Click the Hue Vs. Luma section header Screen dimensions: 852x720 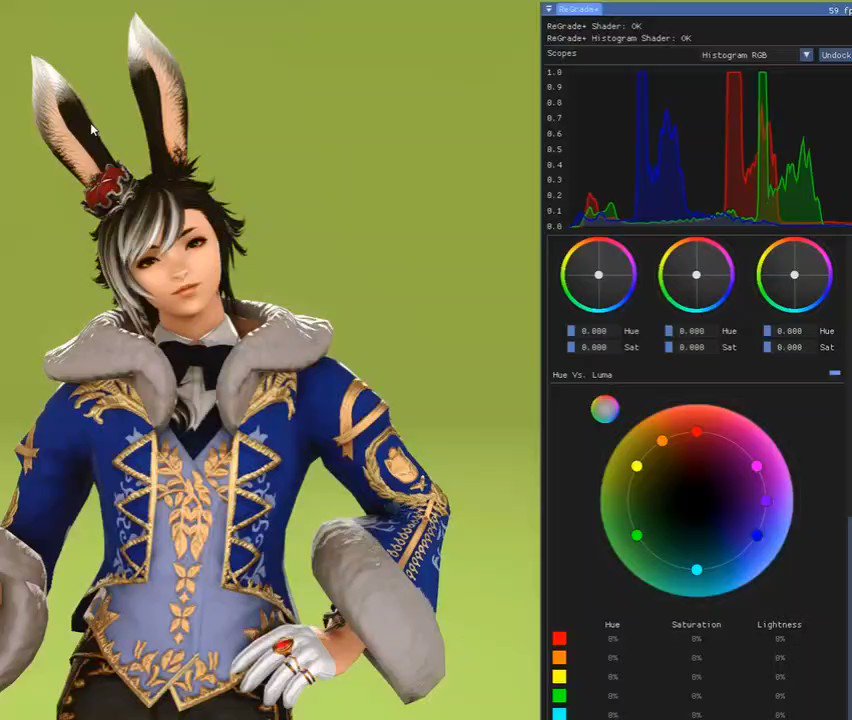tap(582, 375)
